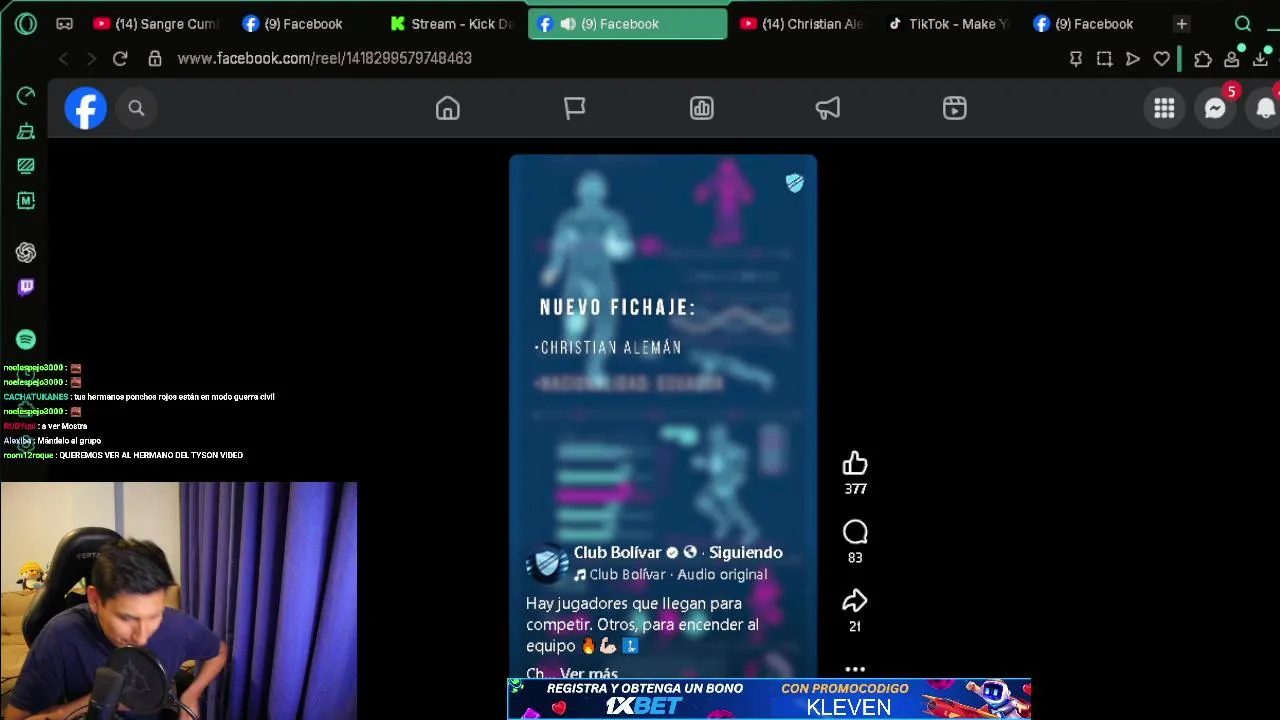Click the 83 comments count
Screen dimensions: 1280x720
click(855, 558)
